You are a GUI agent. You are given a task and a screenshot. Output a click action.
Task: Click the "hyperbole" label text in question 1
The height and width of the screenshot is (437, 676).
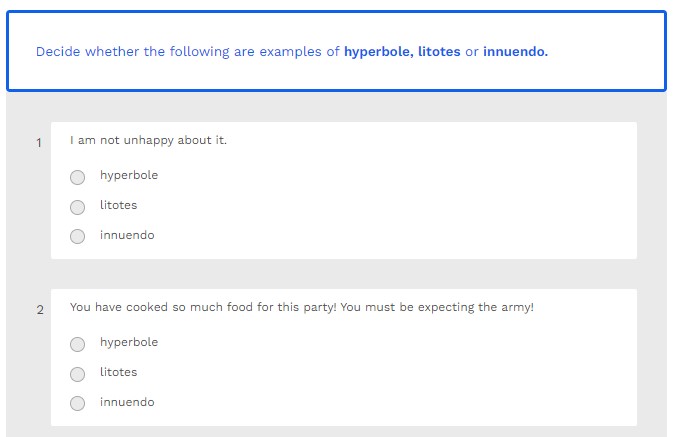(128, 176)
